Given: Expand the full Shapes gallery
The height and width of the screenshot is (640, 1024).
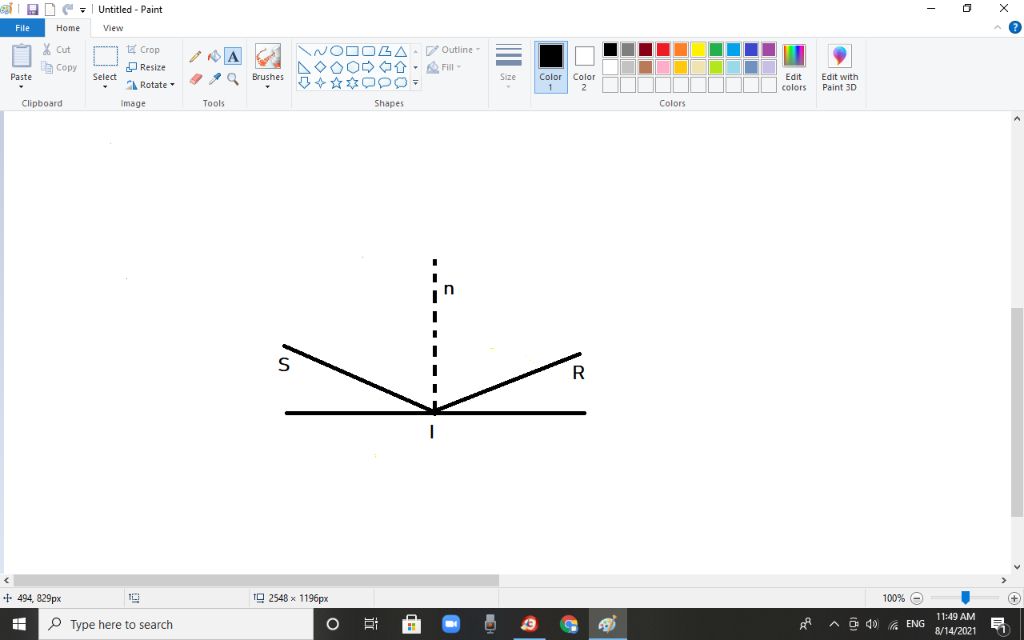Looking at the screenshot, I should coord(415,83).
